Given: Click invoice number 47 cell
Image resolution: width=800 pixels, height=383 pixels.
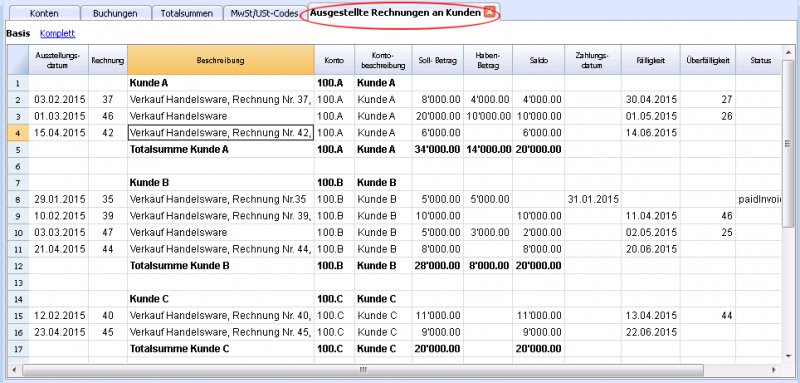Looking at the screenshot, I should click(108, 233).
